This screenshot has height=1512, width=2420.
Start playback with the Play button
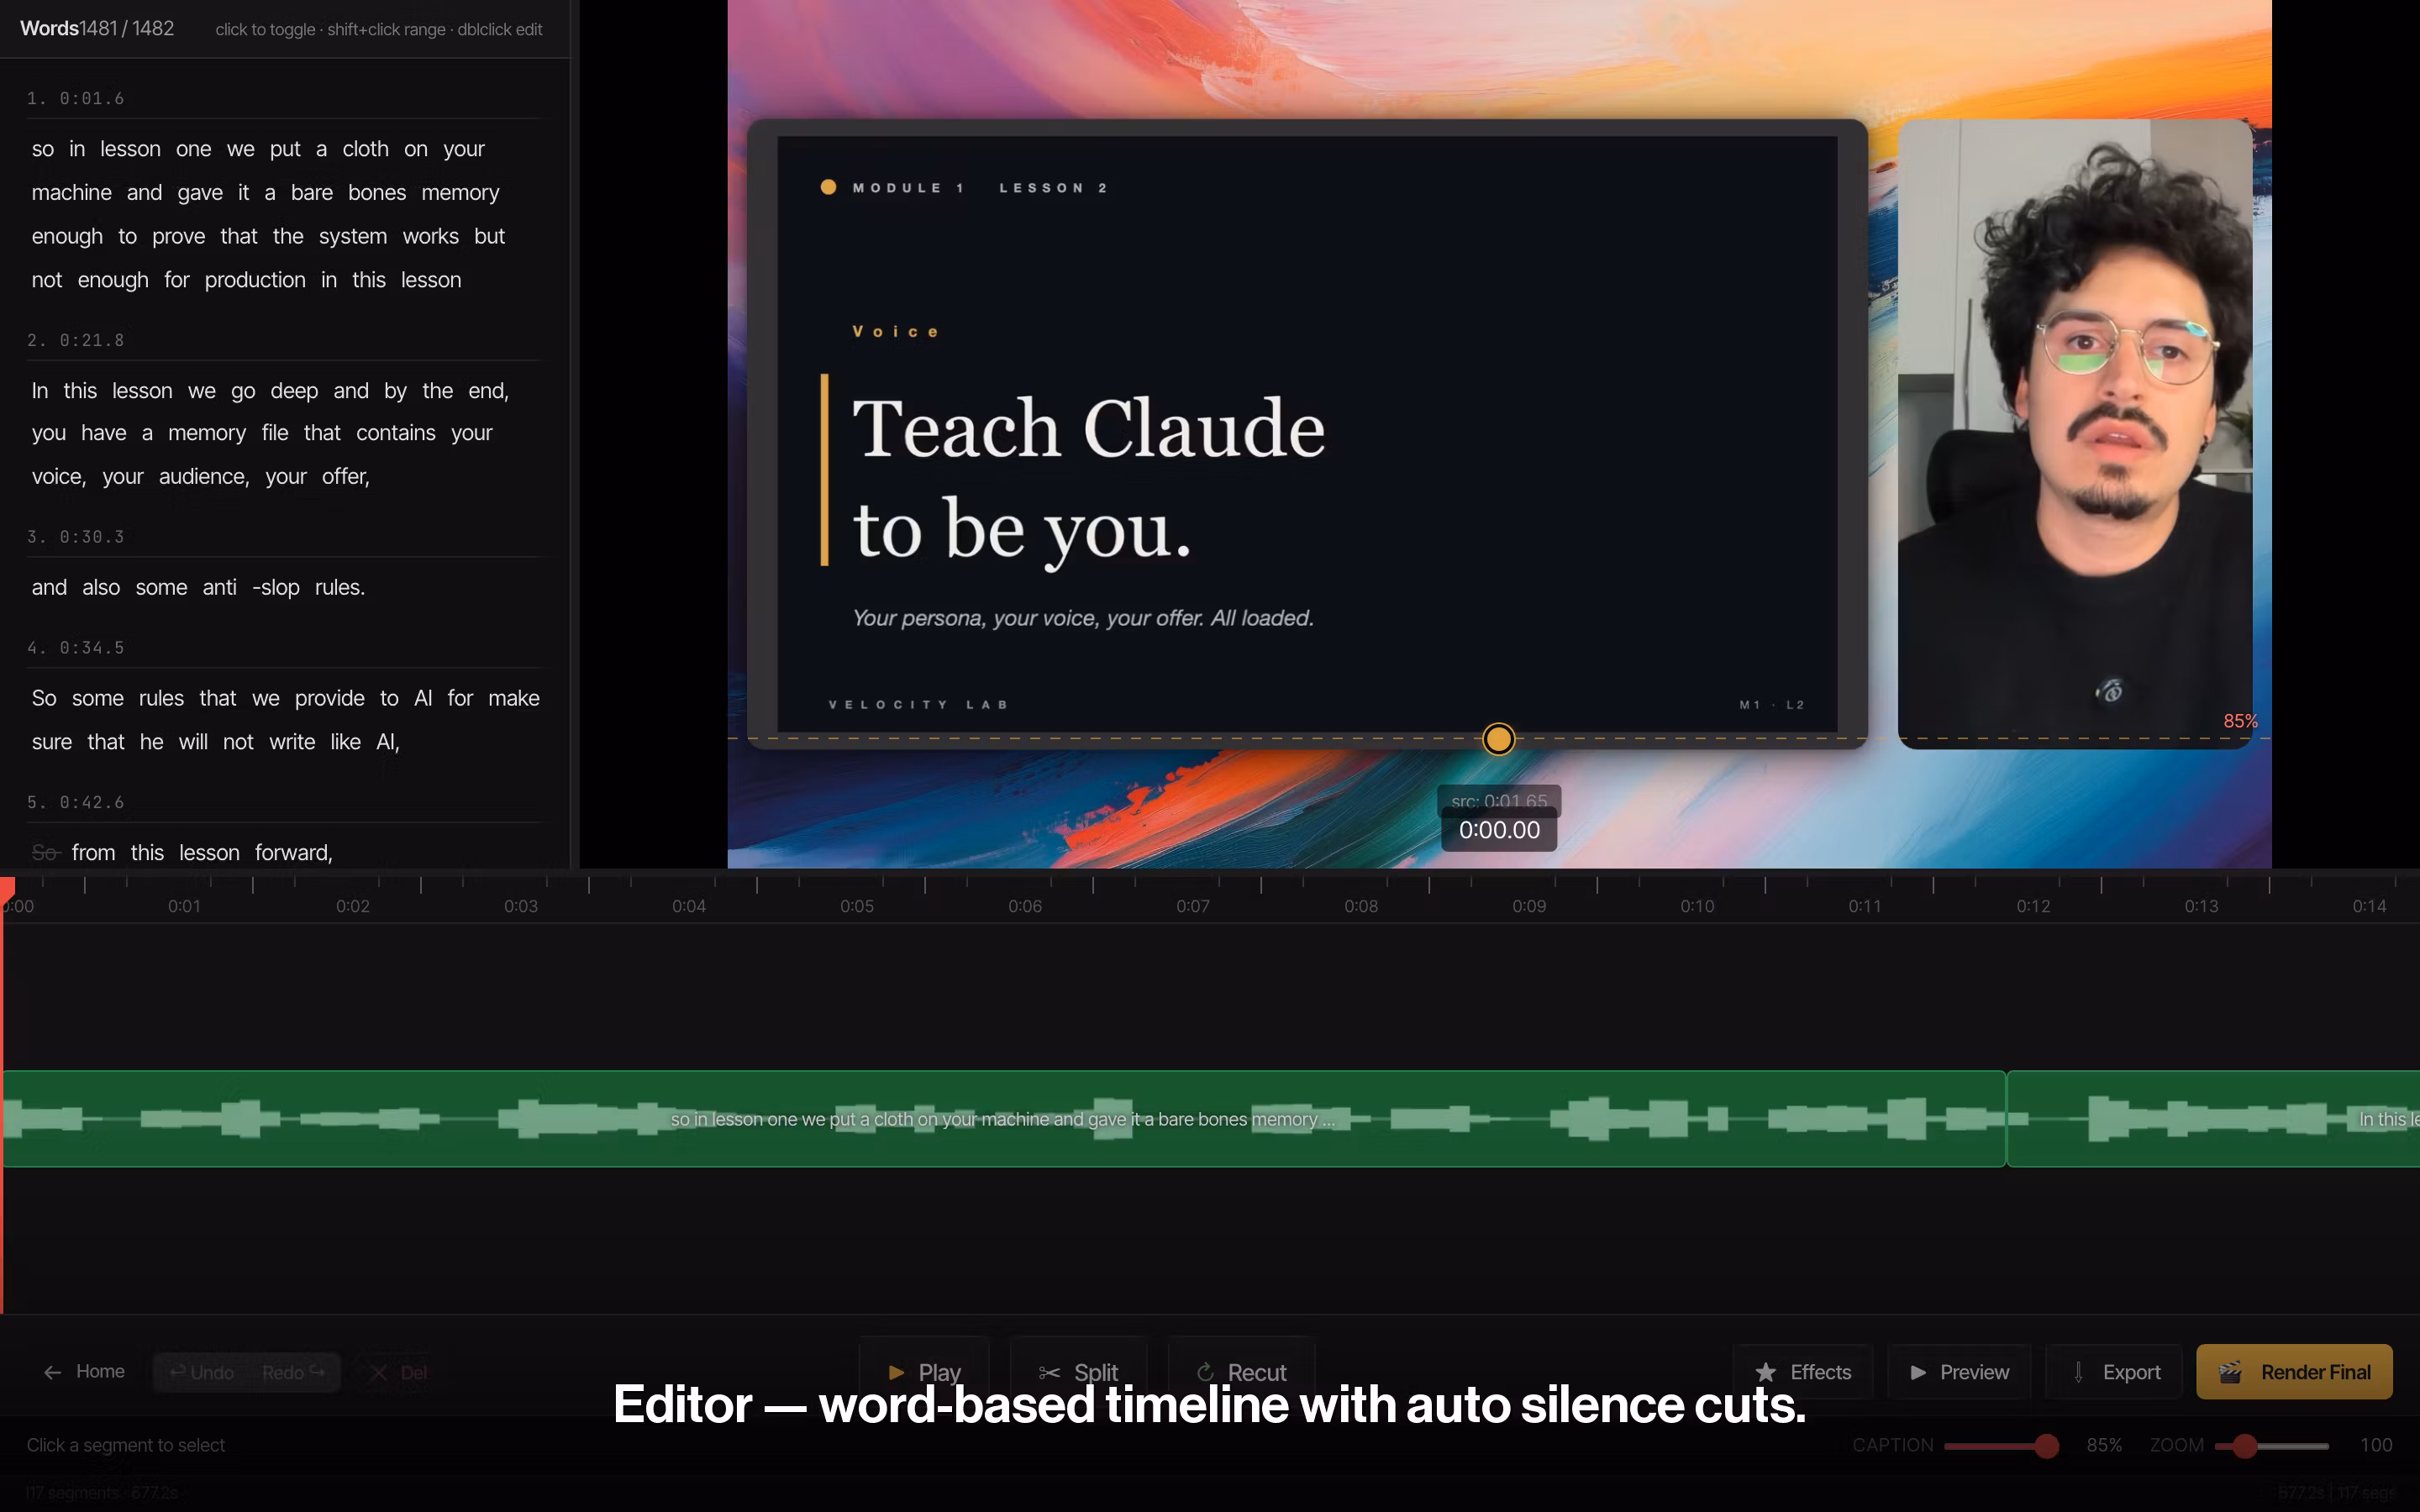[924, 1372]
